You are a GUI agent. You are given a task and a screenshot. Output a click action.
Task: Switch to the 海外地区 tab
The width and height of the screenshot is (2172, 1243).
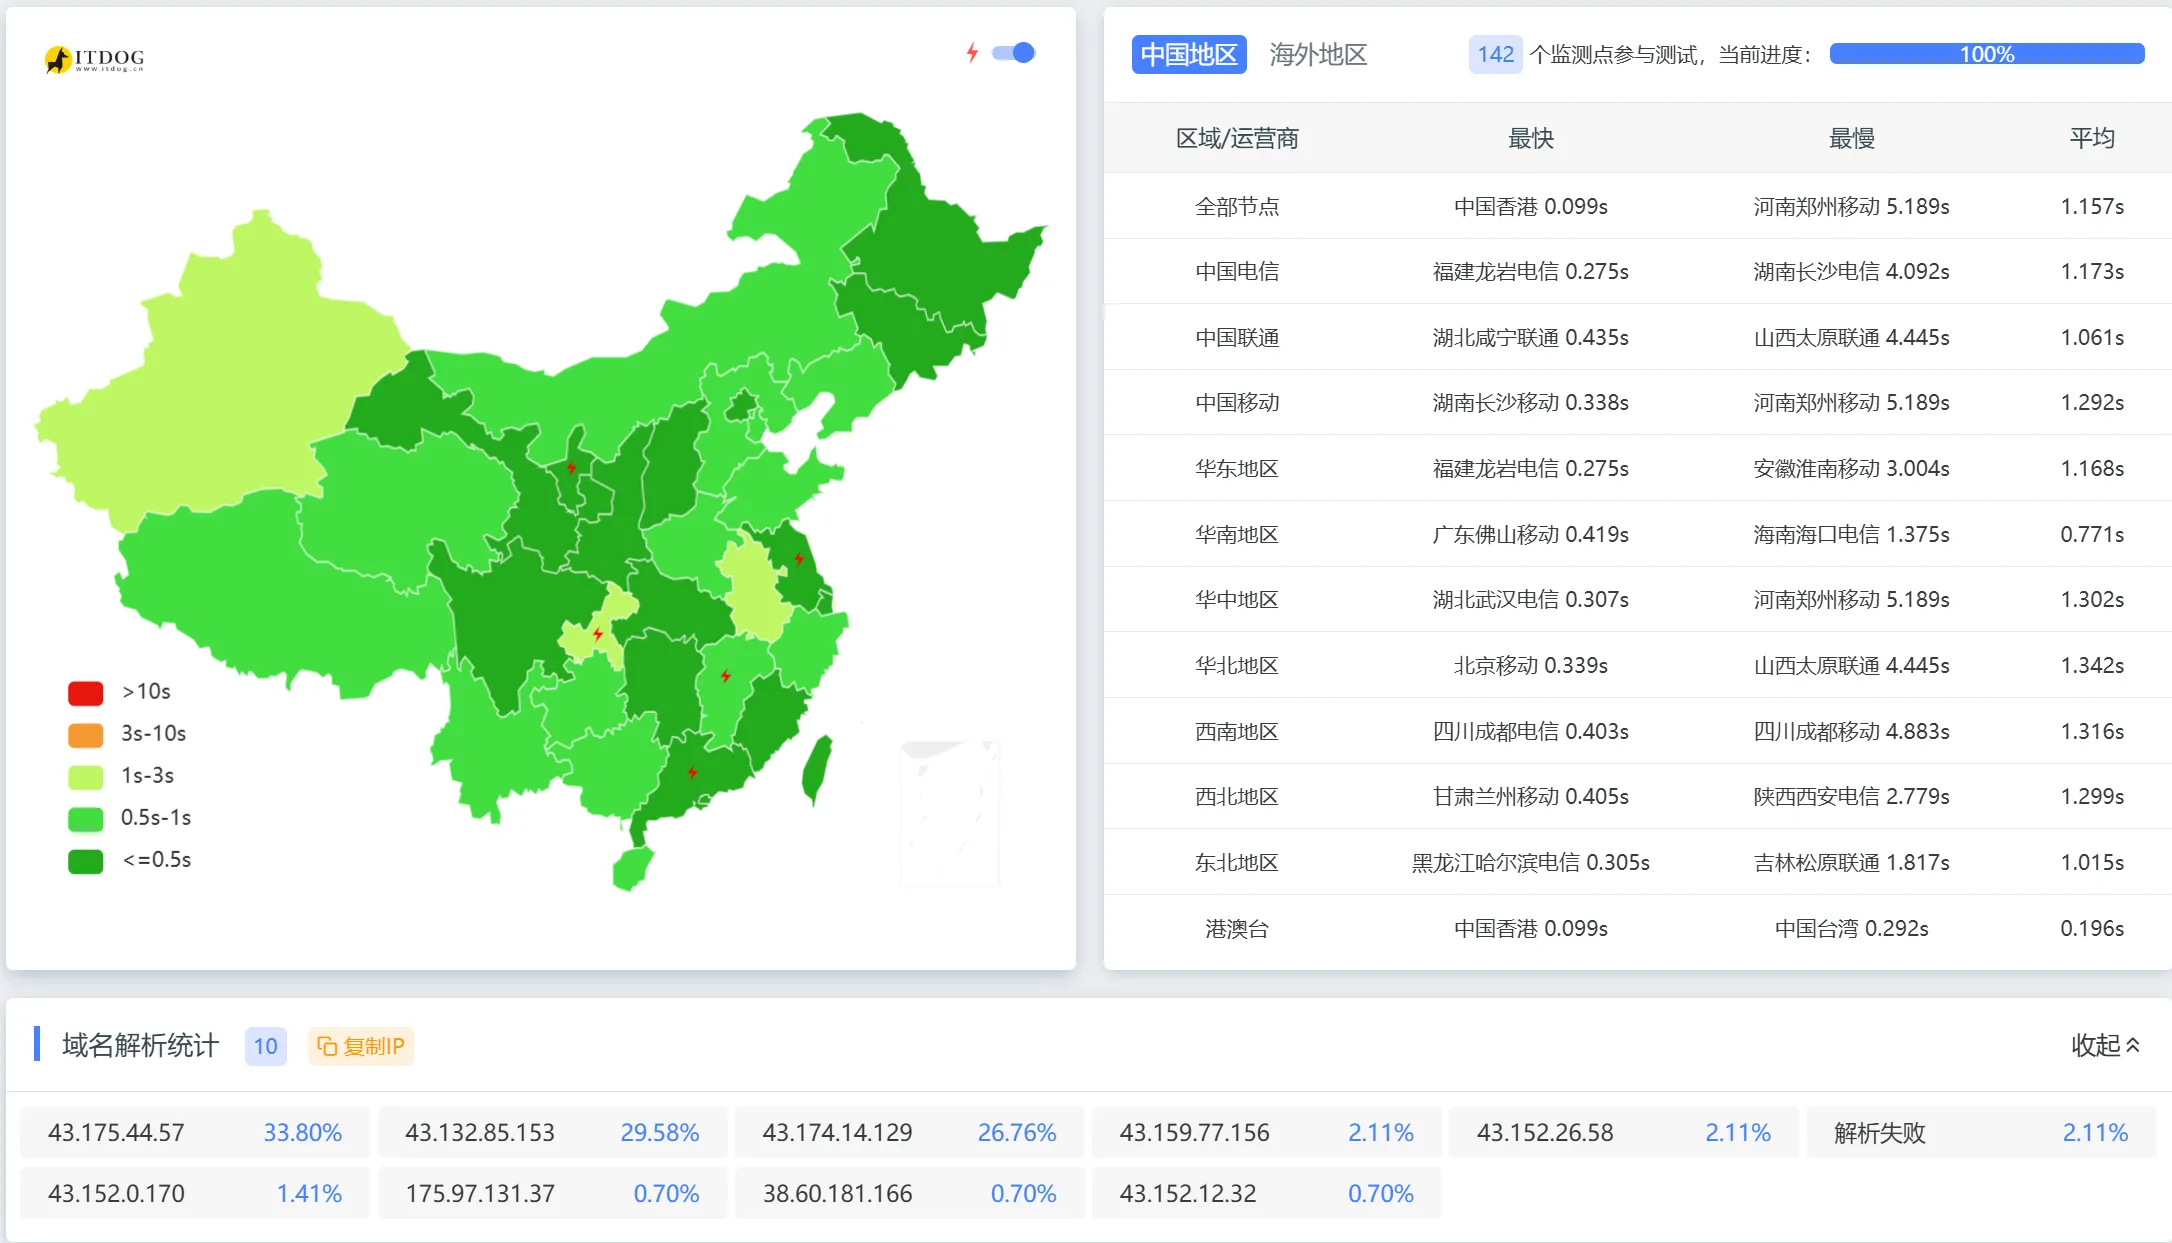click(x=1317, y=54)
